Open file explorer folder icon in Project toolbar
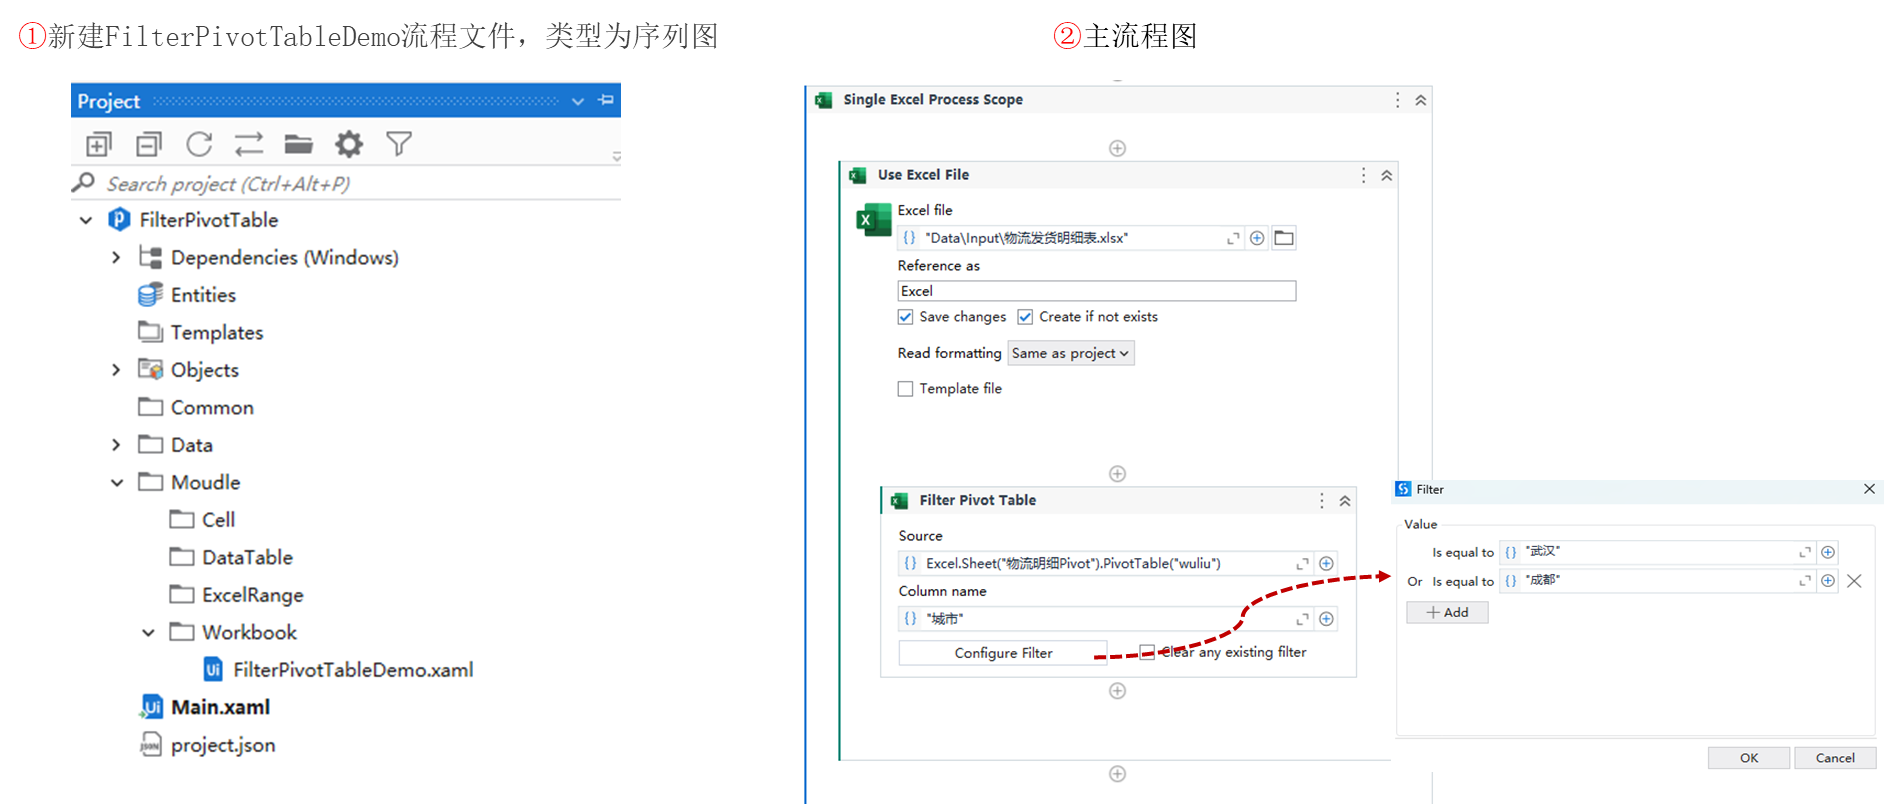The height and width of the screenshot is (804, 1884). click(298, 145)
